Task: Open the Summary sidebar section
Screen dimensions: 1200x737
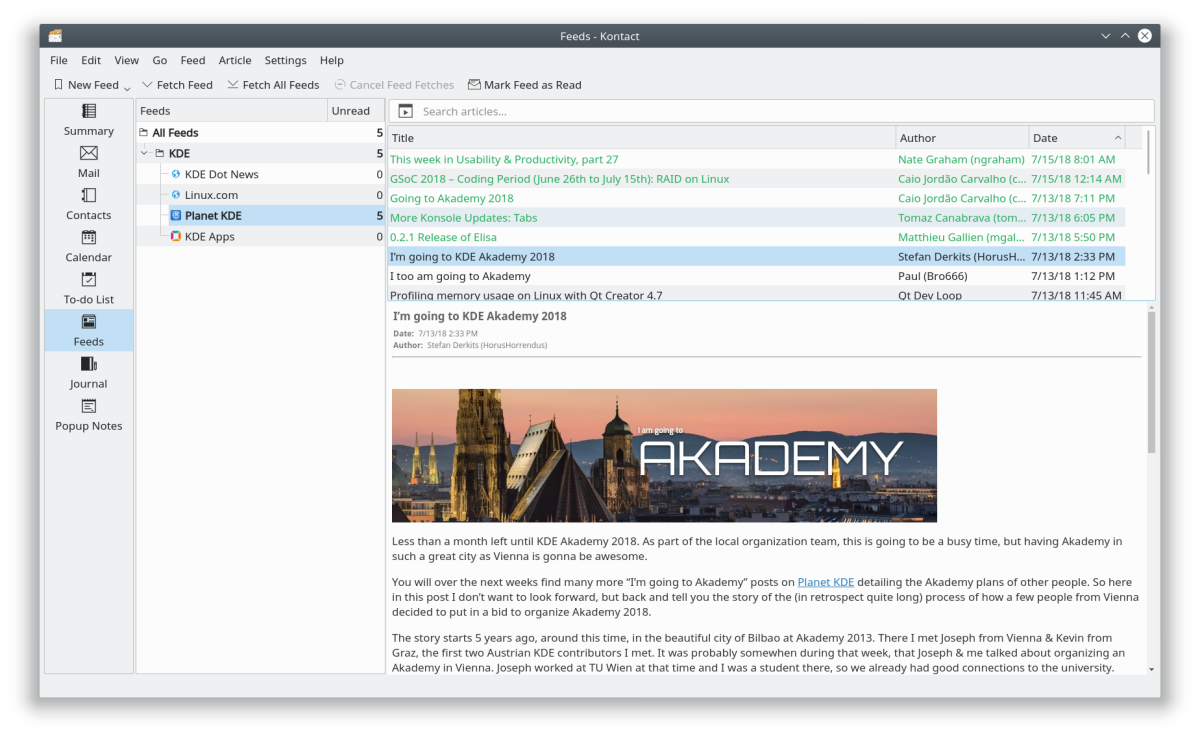Action: pyautogui.click(x=89, y=120)
